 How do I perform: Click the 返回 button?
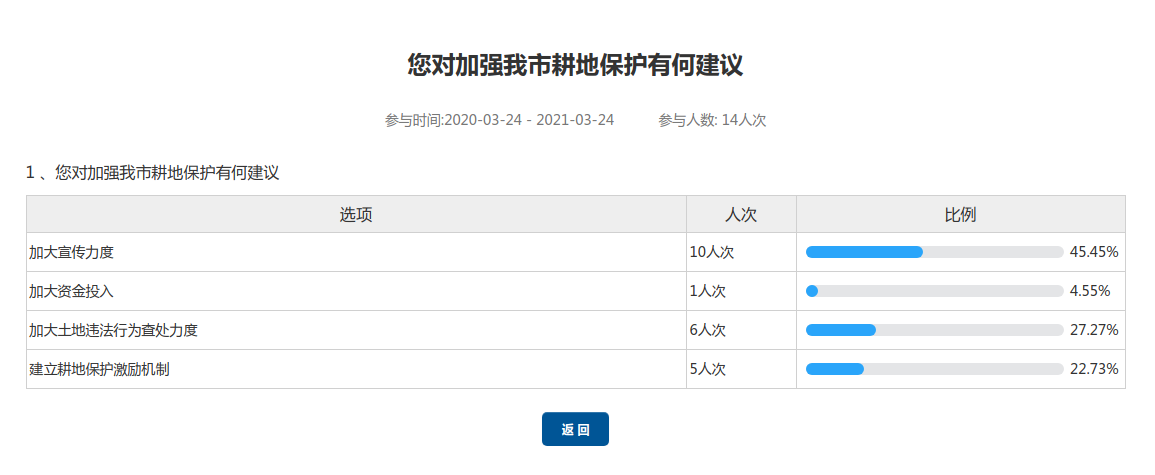575,429
